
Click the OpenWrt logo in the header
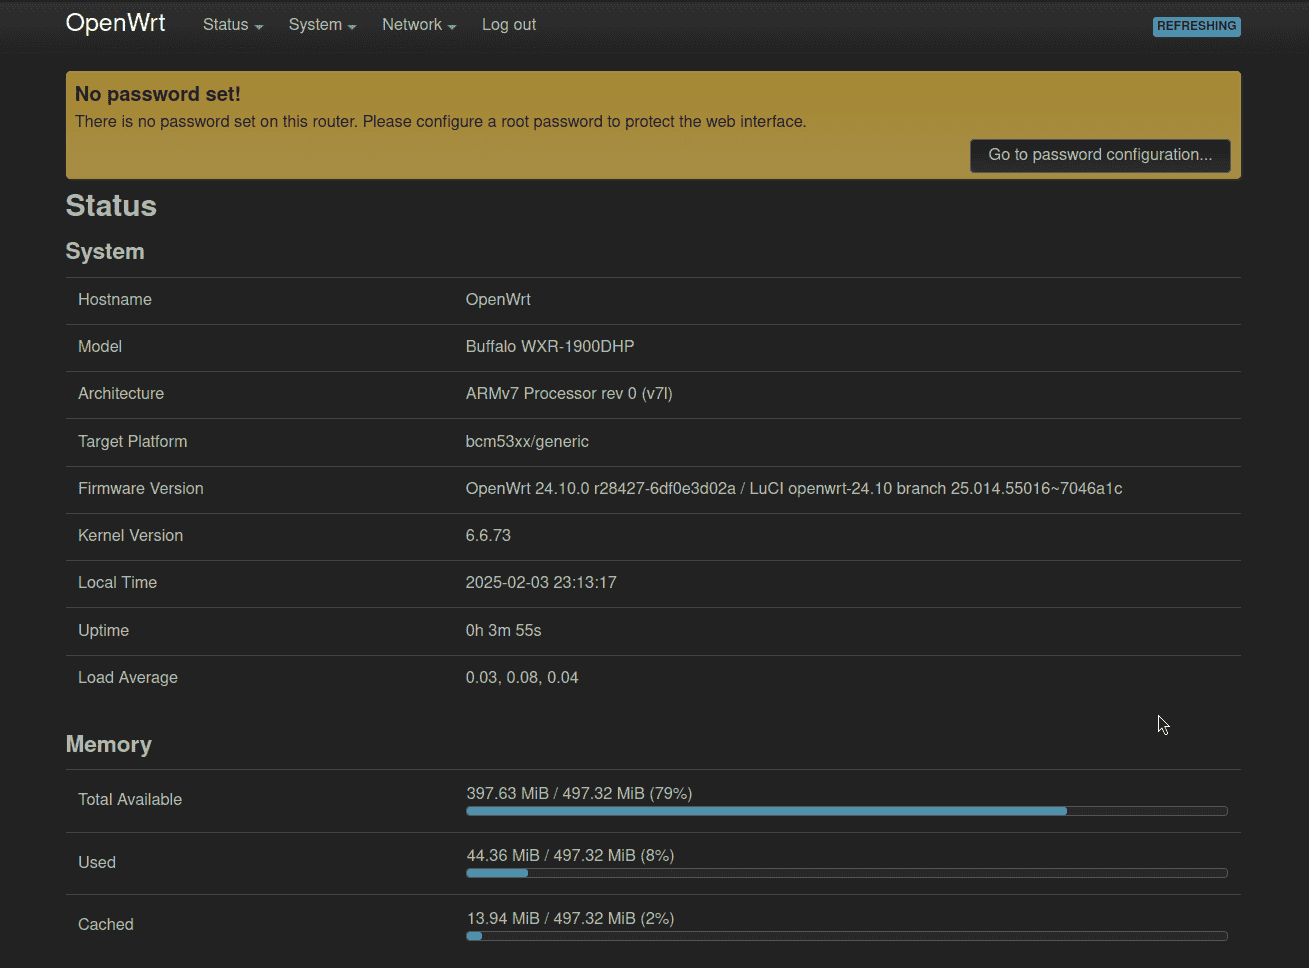coord(115,22)
